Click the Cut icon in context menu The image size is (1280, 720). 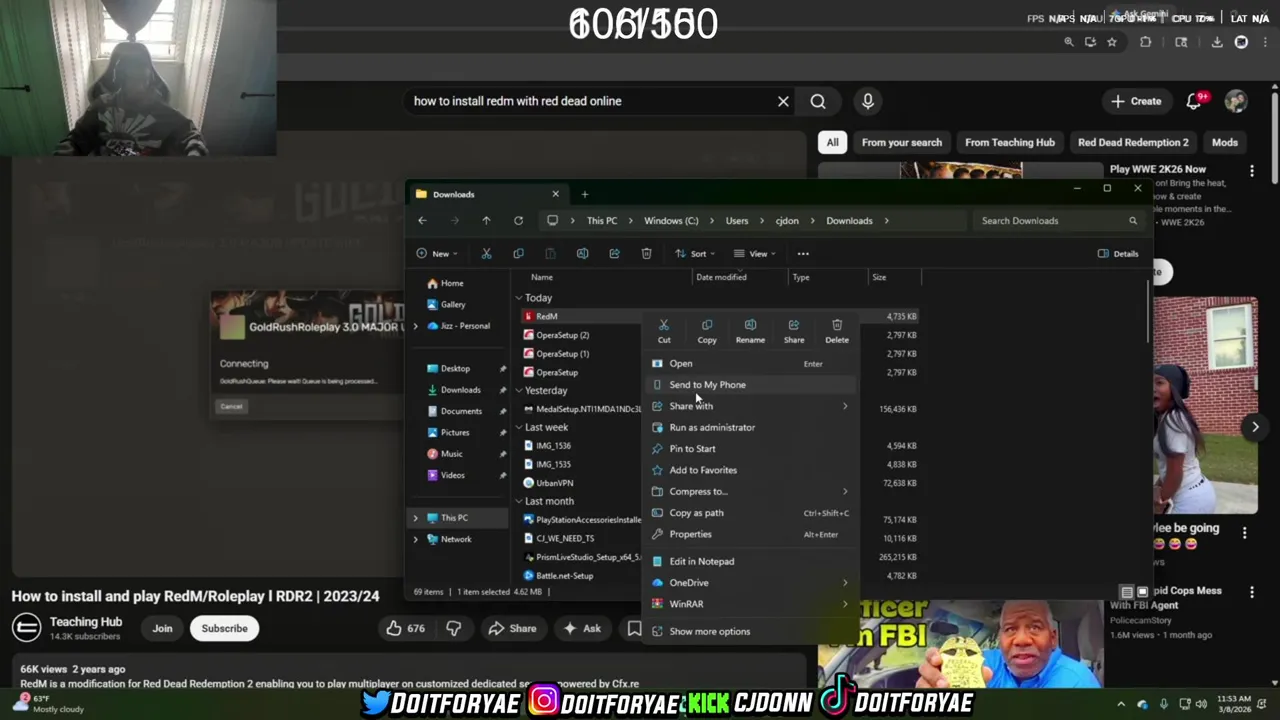click(x=664, y=331)
